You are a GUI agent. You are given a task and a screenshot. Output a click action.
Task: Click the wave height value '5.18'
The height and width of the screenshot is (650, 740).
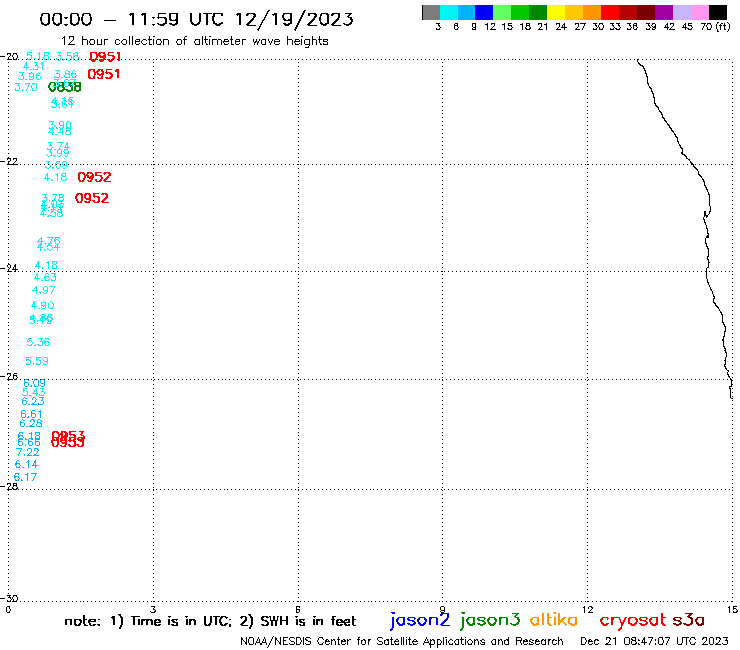pyautogui.click(x=38, y=57)
